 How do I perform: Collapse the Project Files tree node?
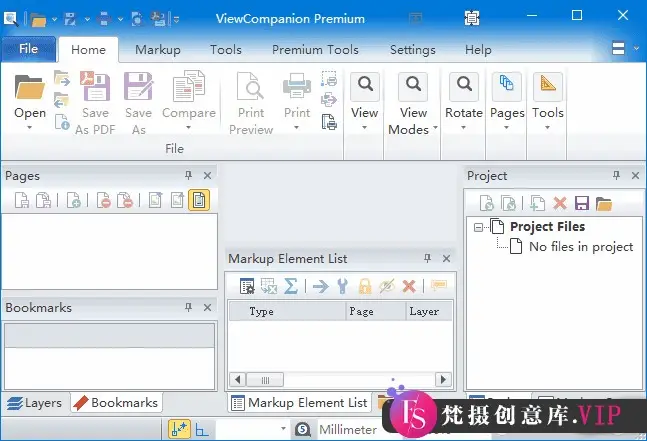[478, 227]
